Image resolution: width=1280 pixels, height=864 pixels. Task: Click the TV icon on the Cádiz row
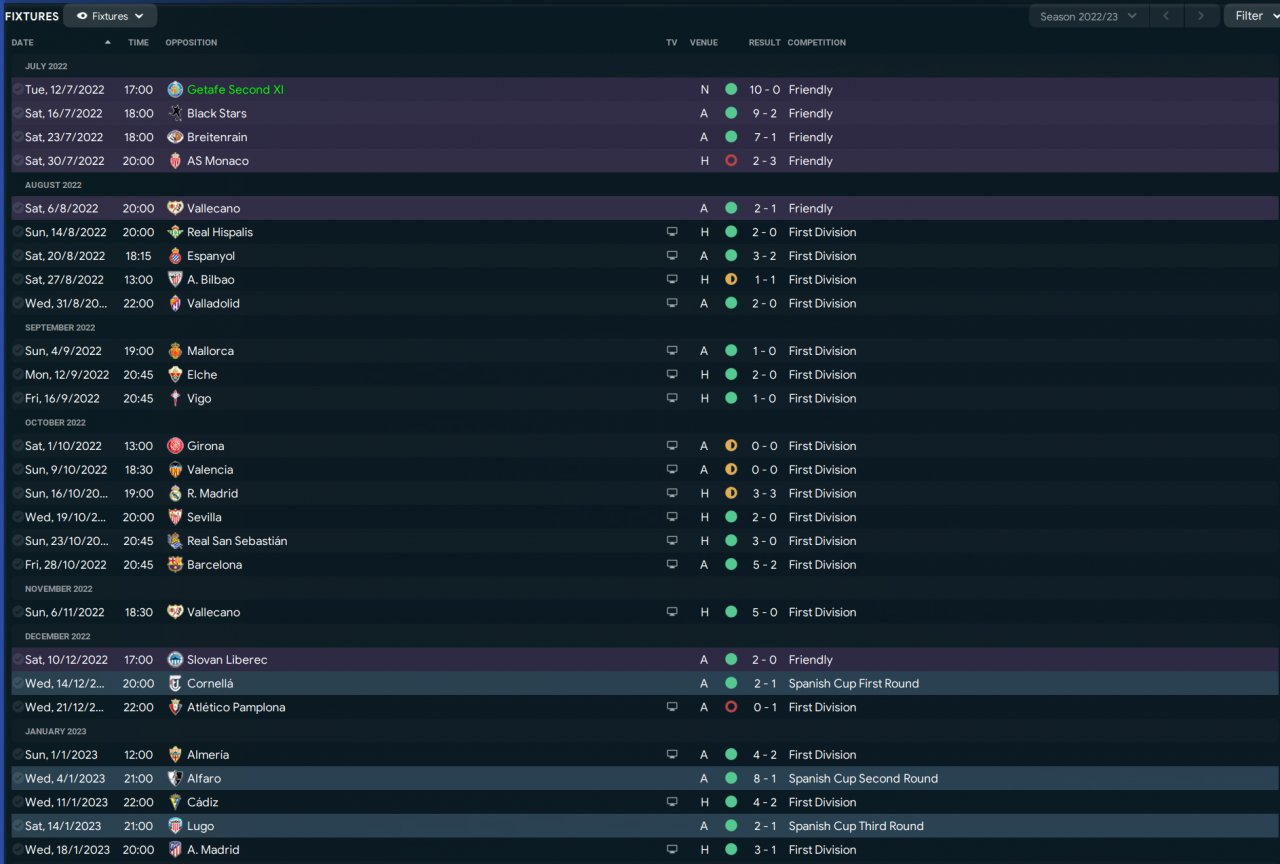672,802
